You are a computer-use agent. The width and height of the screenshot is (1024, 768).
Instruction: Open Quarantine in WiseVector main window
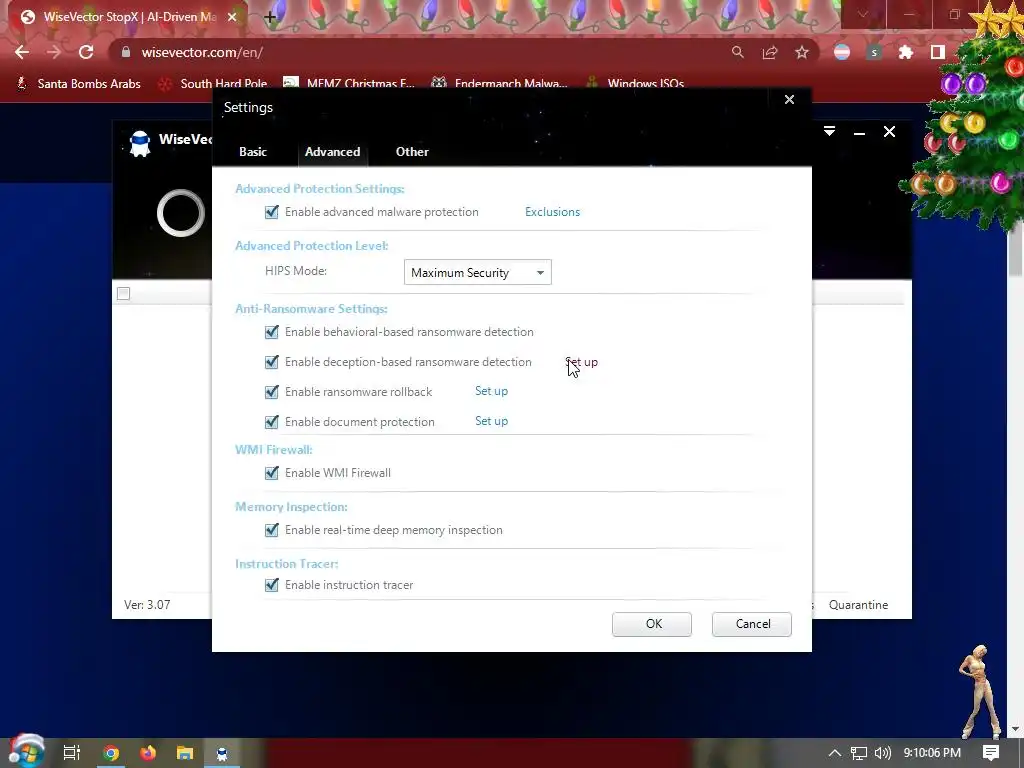click(x=858, y=605)
